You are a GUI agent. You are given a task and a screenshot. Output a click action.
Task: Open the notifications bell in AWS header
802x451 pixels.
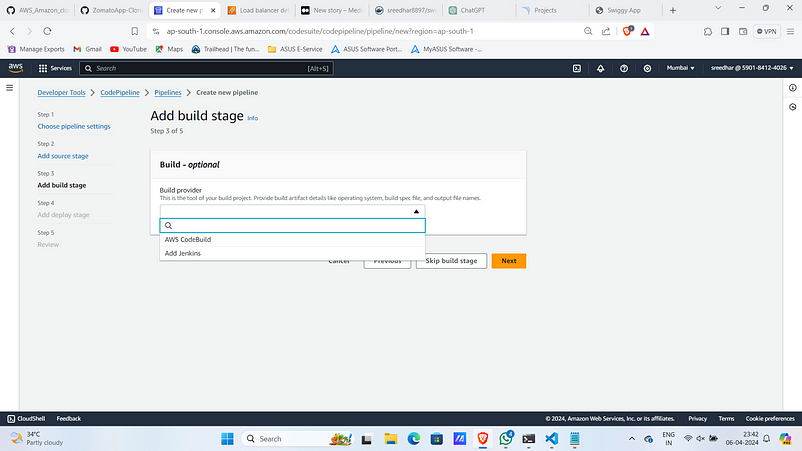tap(600, 68)
